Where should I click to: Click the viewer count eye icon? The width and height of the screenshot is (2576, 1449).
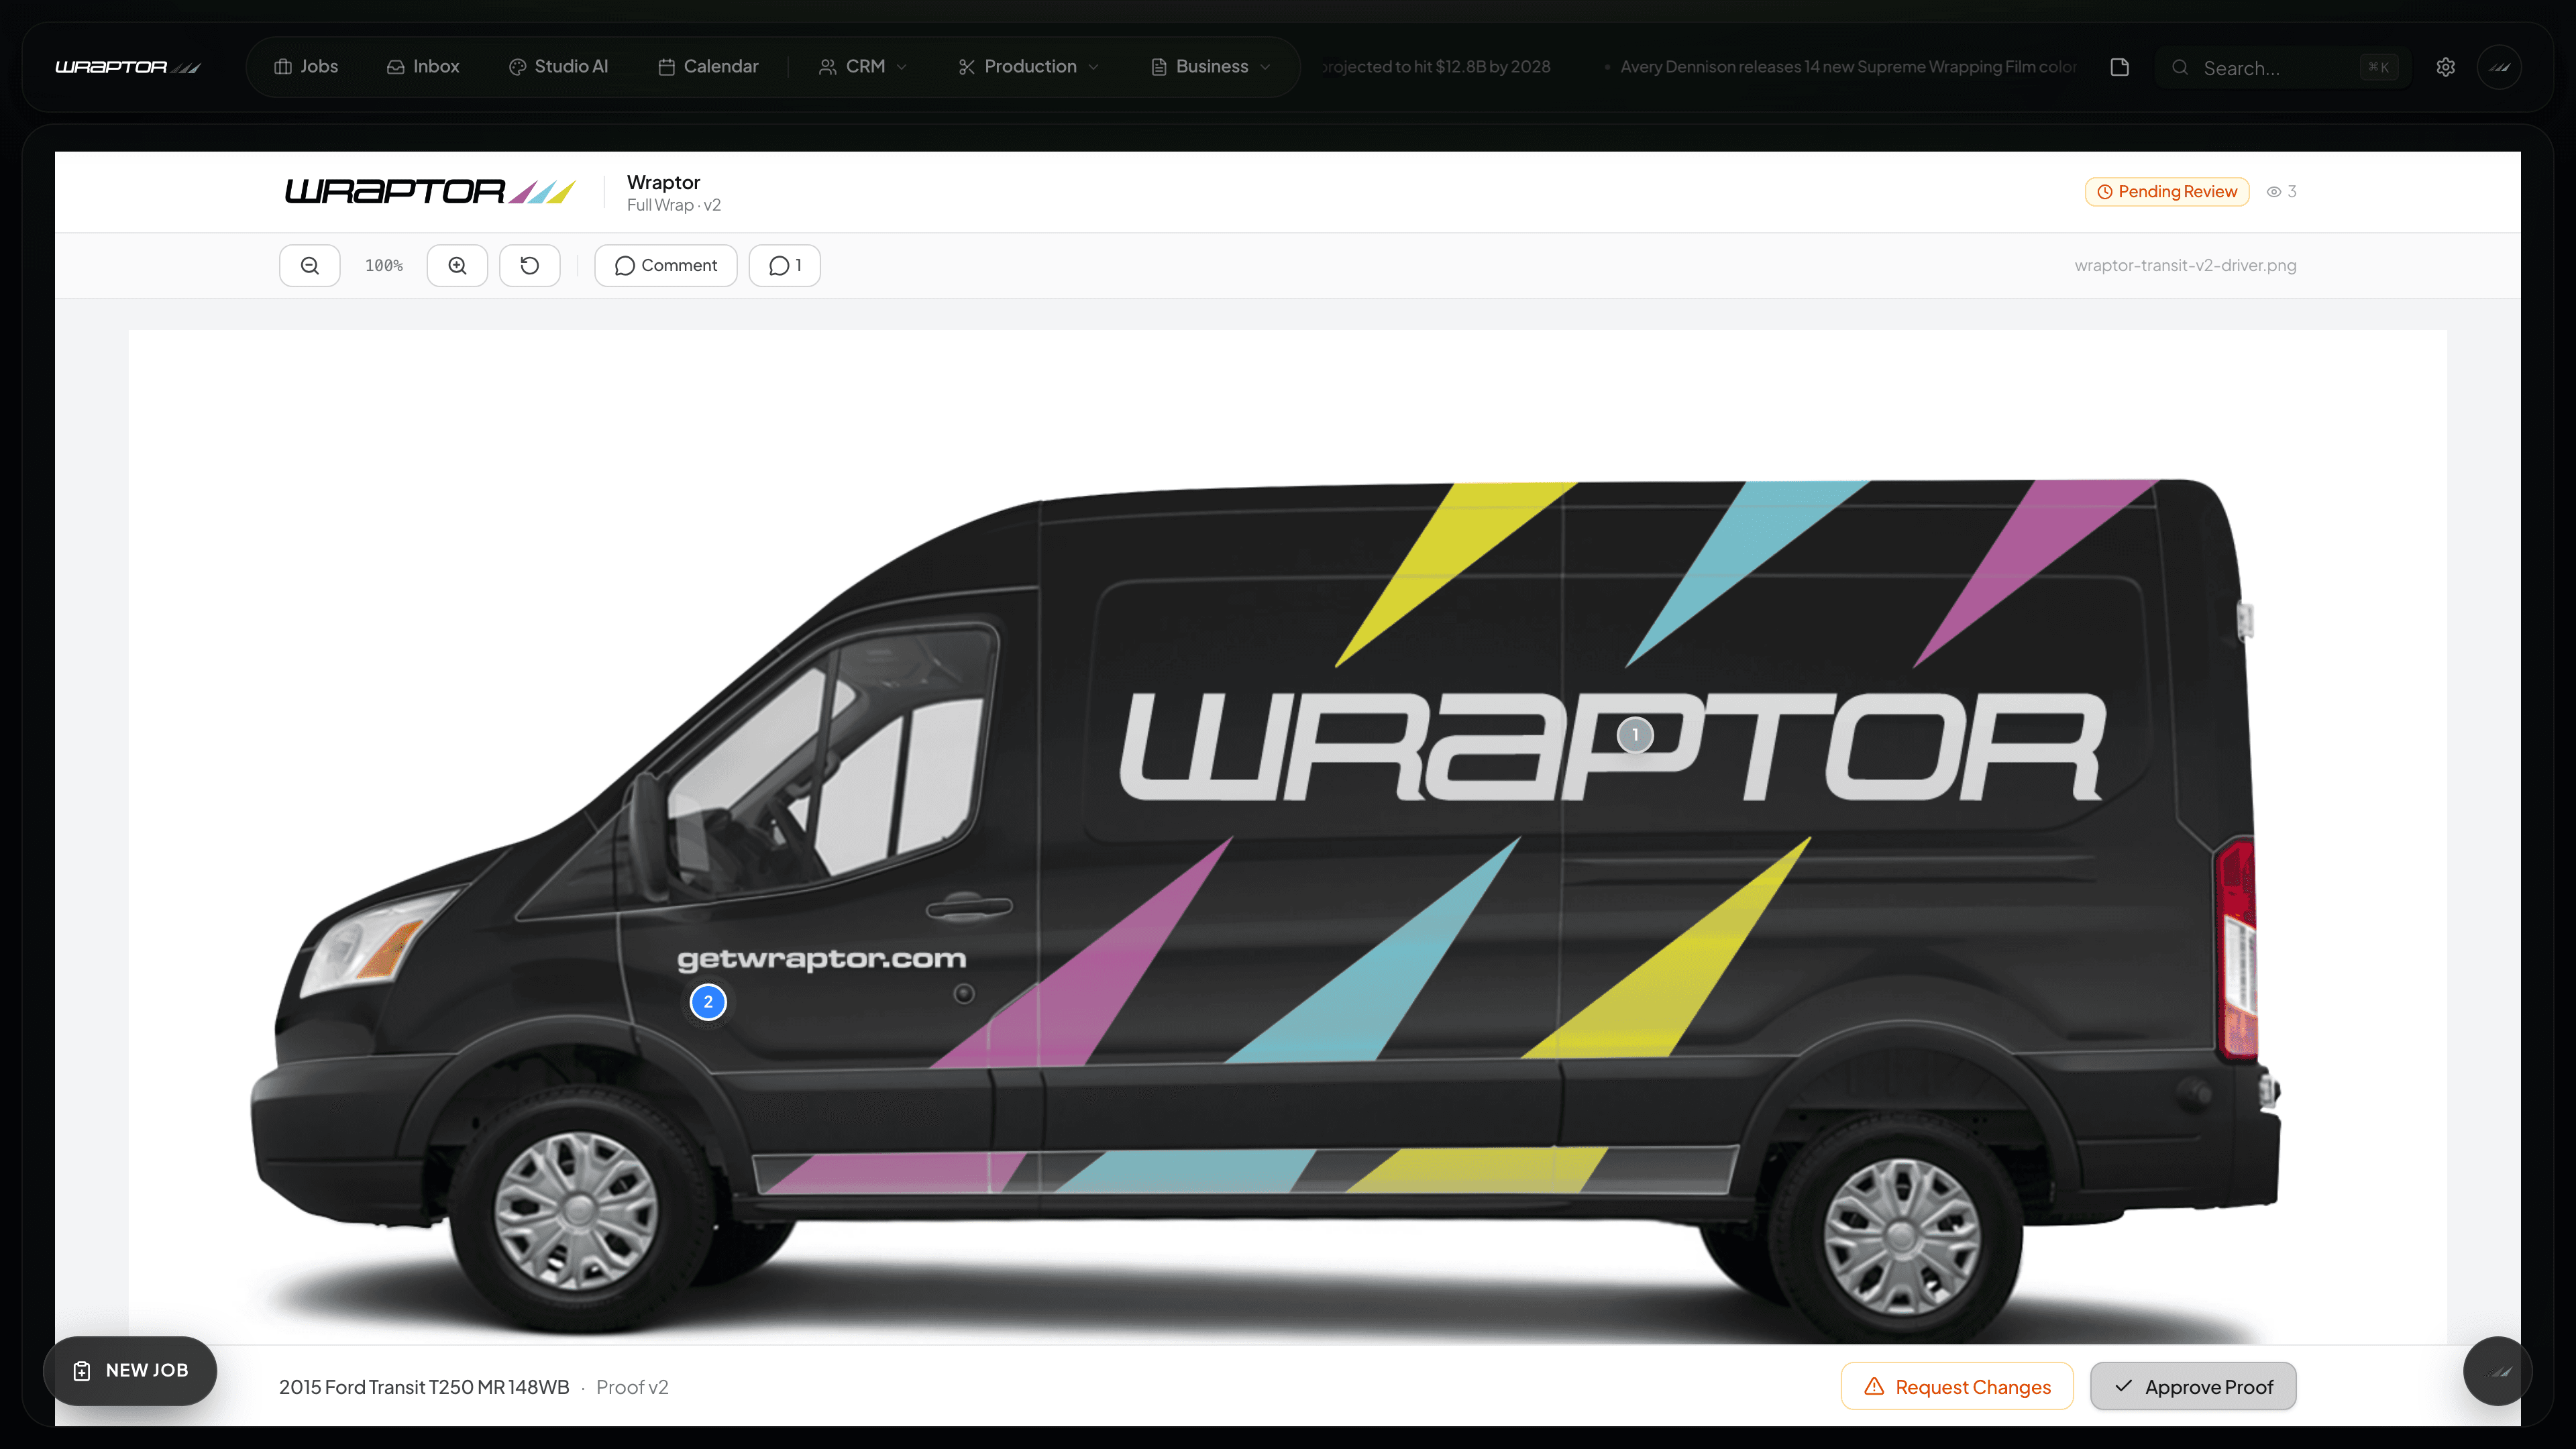[2273, 191]
